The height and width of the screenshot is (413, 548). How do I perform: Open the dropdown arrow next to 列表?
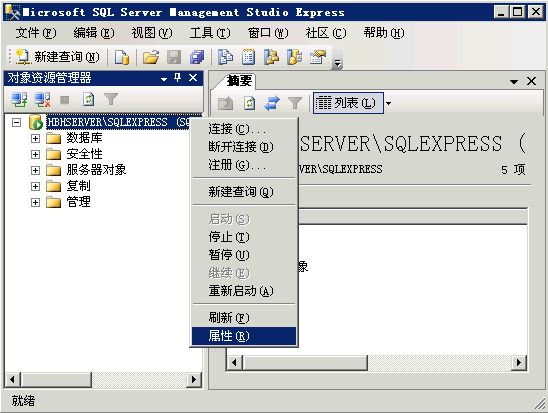[x=388, y=103]
